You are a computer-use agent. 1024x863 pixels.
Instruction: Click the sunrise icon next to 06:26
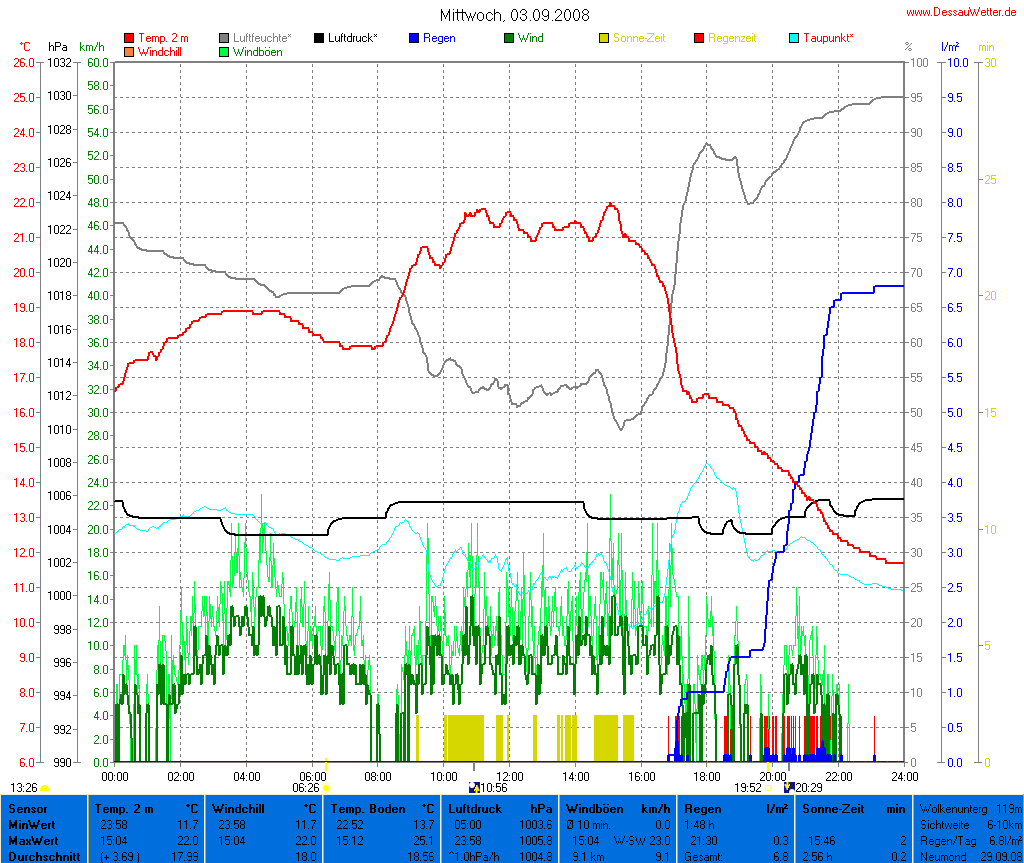pos(326,787)
